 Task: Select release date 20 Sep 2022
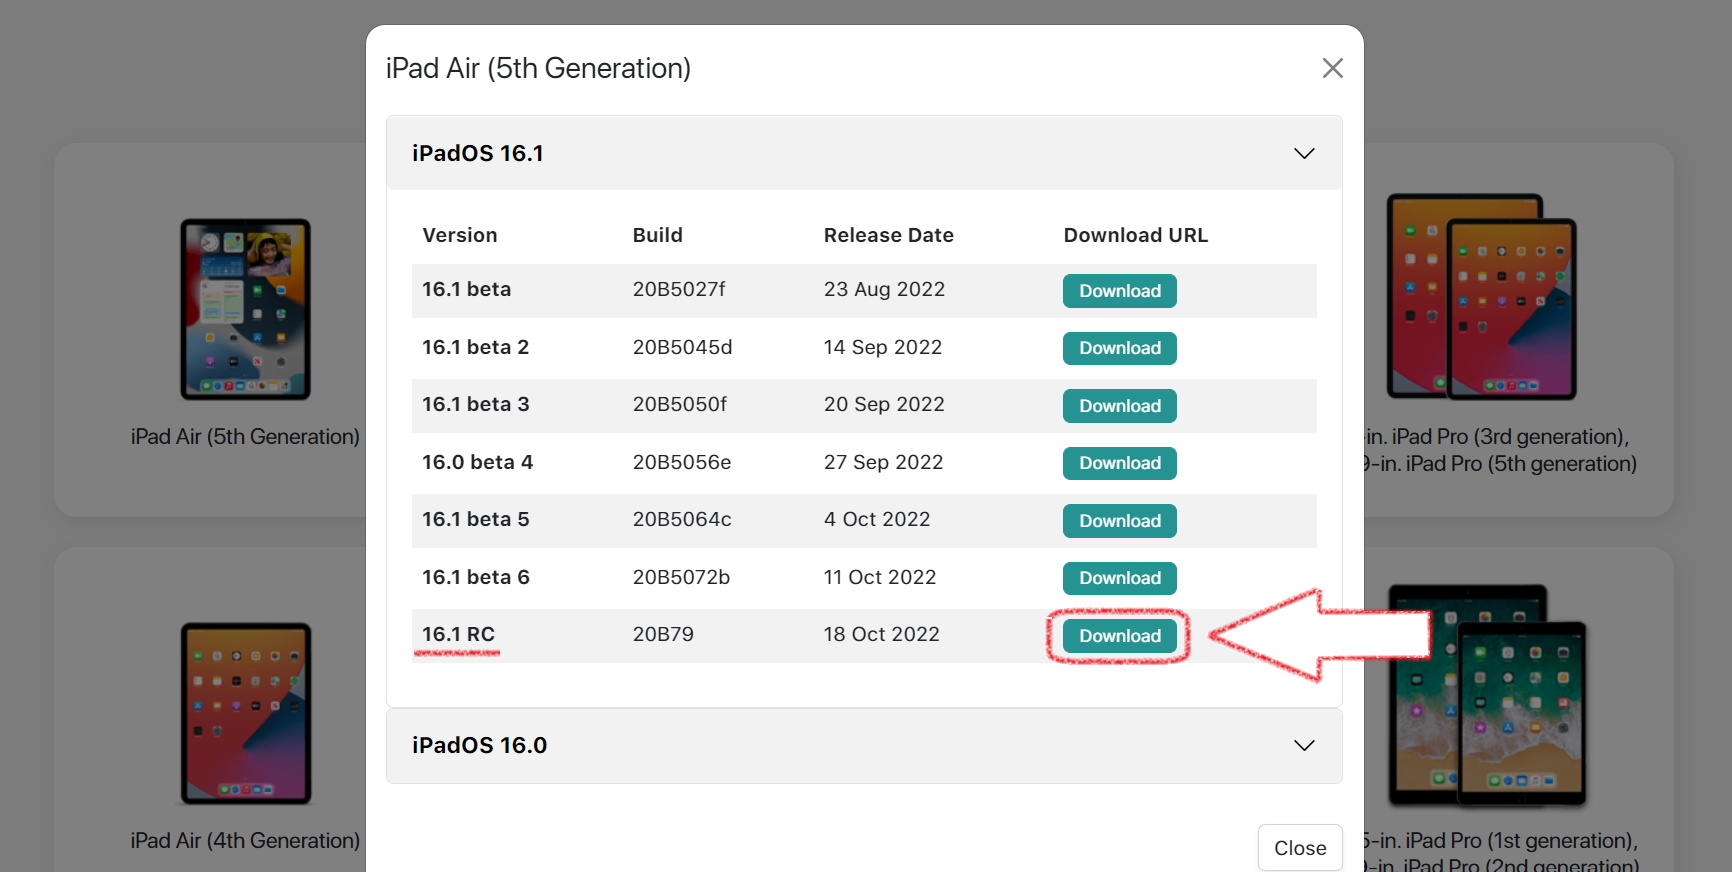[884, 404]
